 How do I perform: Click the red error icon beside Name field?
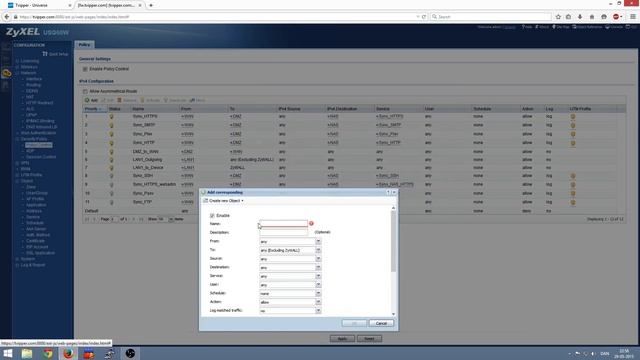pyautogui.click(x=311, y=223)
